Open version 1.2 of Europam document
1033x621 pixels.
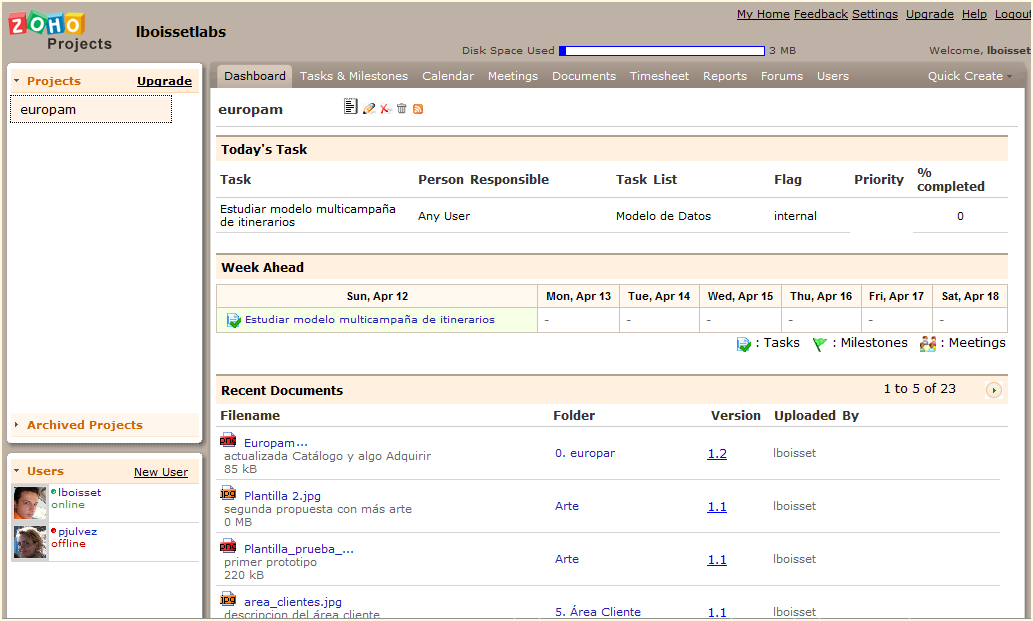[717, 454]
